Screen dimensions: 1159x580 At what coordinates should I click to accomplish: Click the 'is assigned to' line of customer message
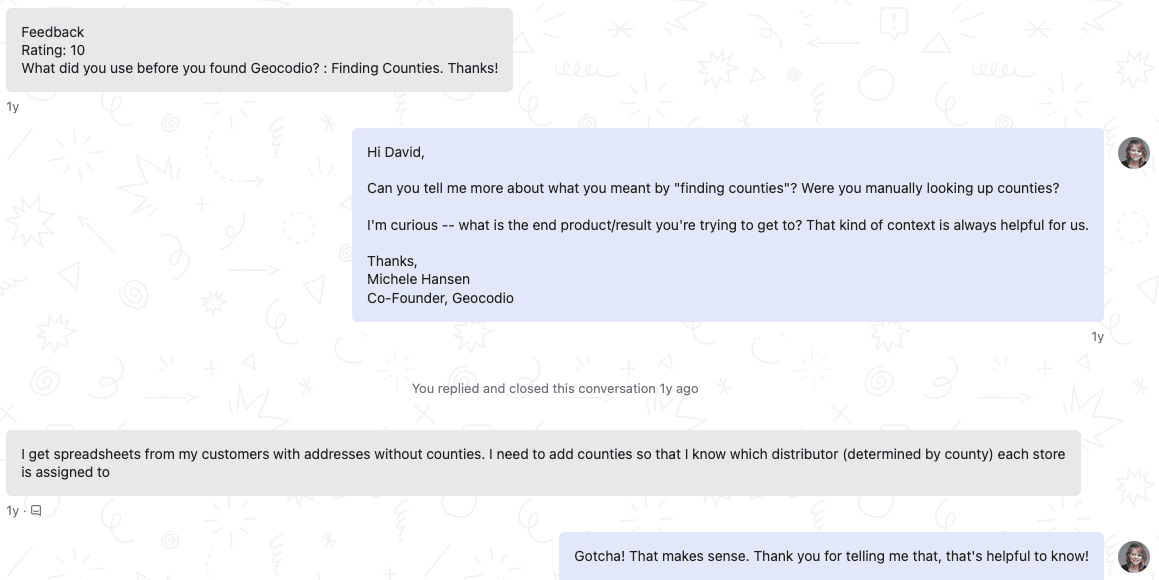click(x=66, y=472)
